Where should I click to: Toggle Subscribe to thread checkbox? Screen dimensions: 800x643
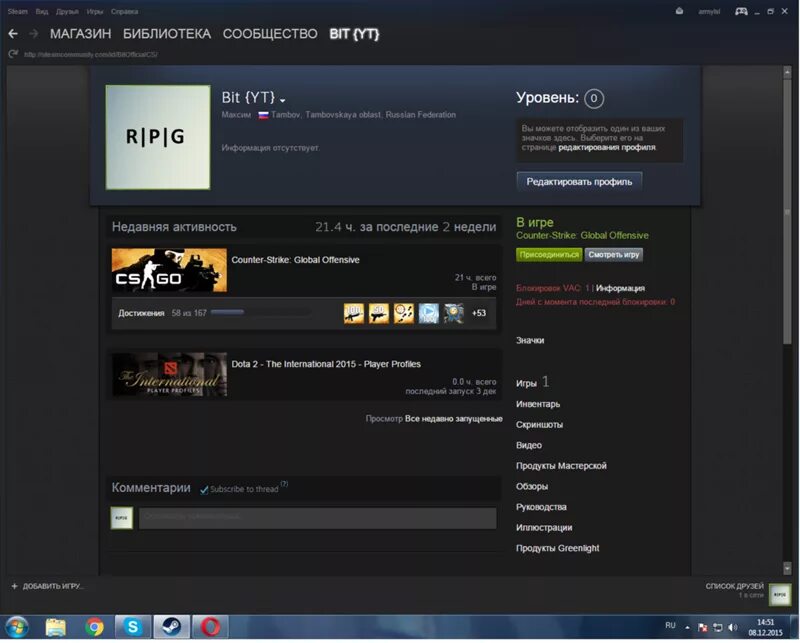pyautogui.click(x=204, y=490)
